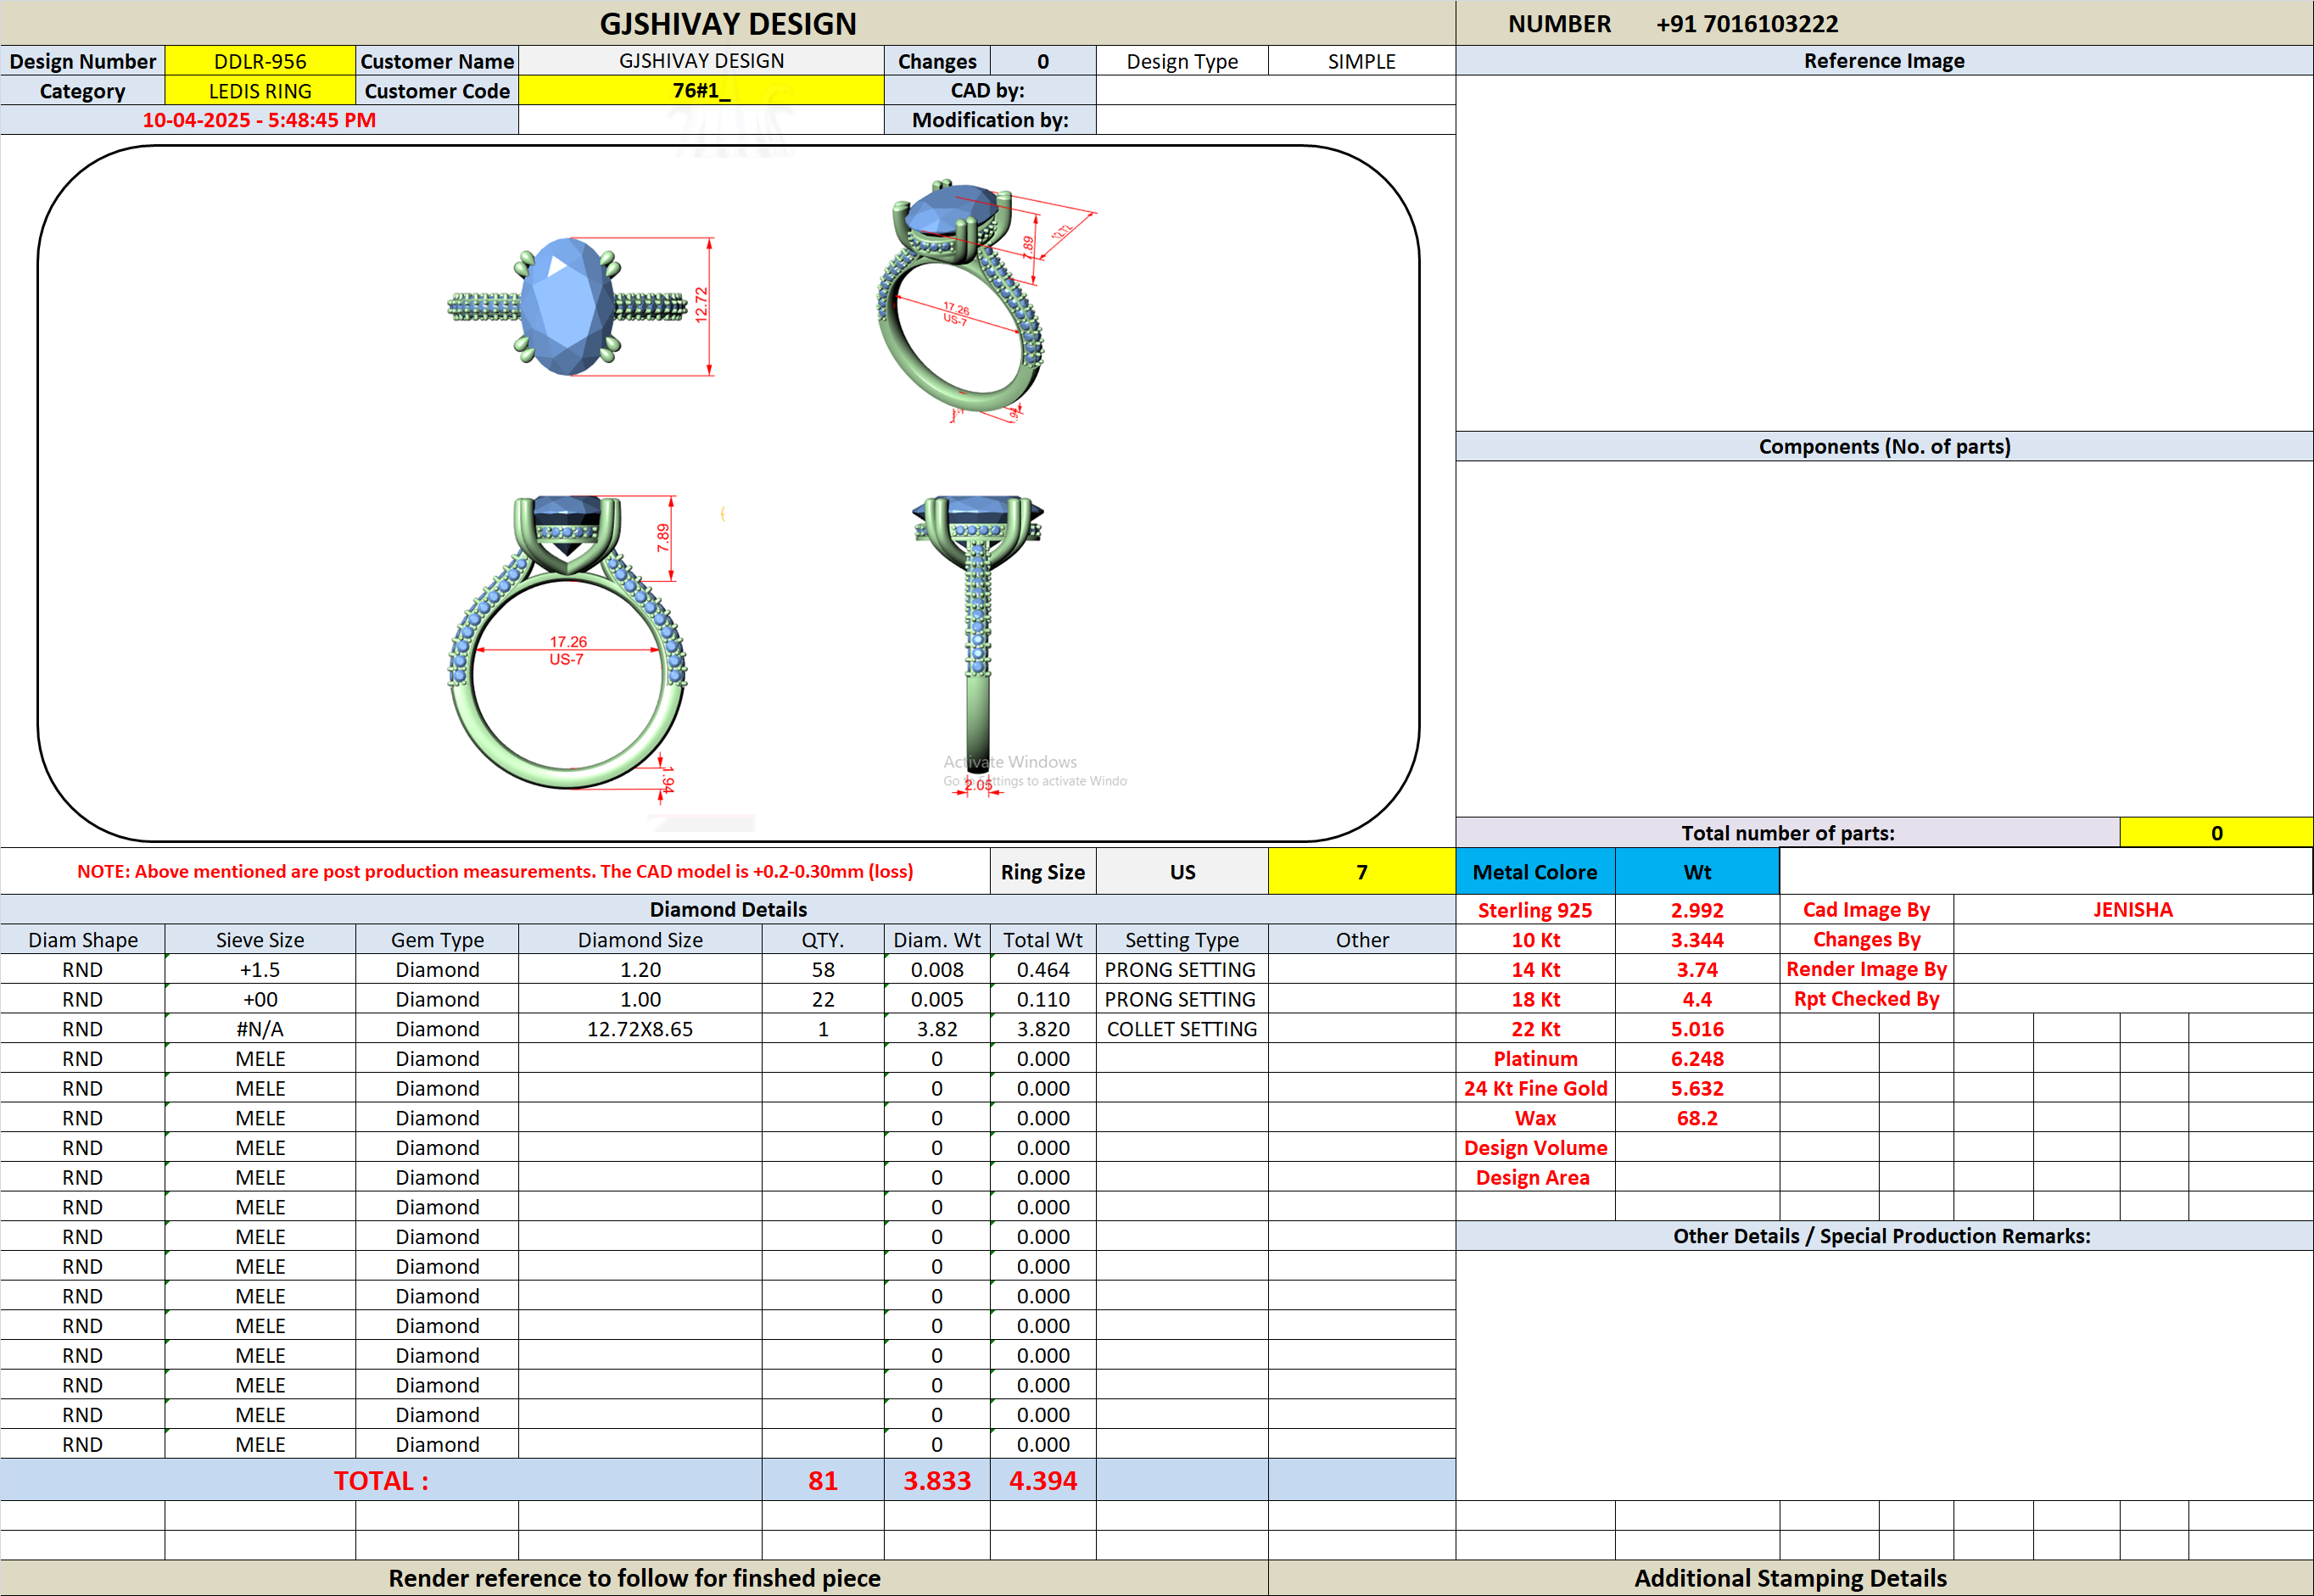Viewport: 2314px width, 1596px height.
Task: Select the '10-04-2025 - 5:48:45 PM' timestamp
Action: 259,120
